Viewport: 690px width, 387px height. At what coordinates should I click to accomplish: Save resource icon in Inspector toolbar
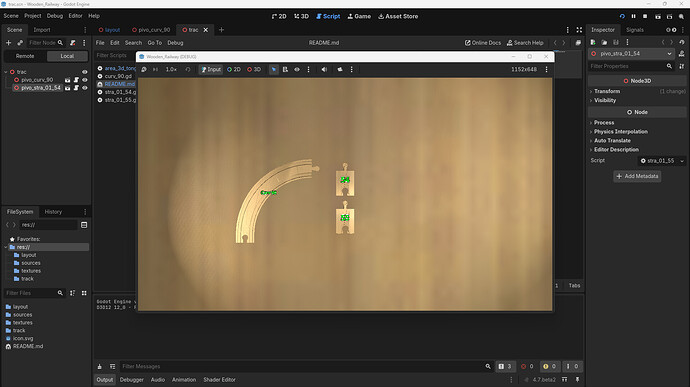click(616, 42)
